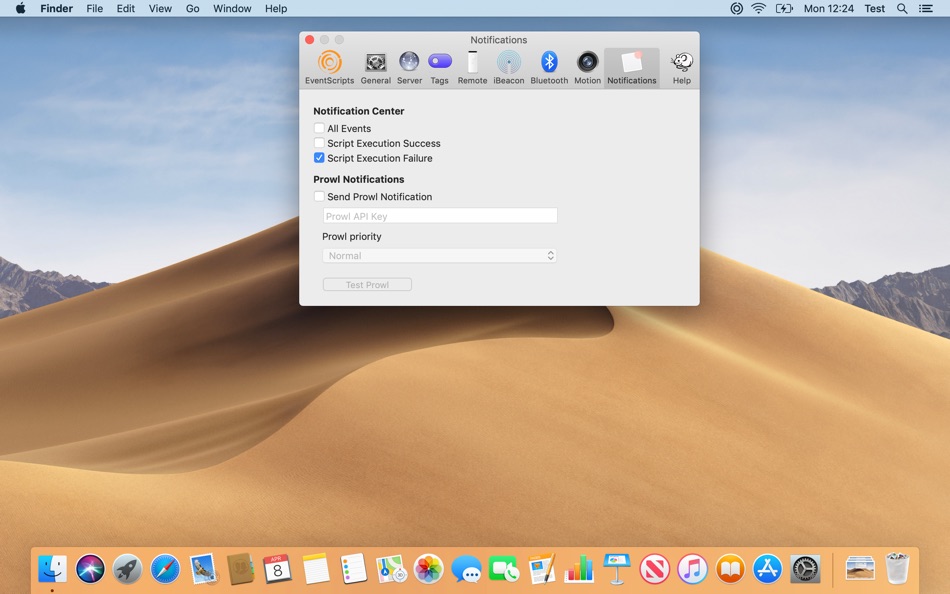Screen dimensions: 950x594
Task: Open Contacts in the Dock
Action: [241, 569]
